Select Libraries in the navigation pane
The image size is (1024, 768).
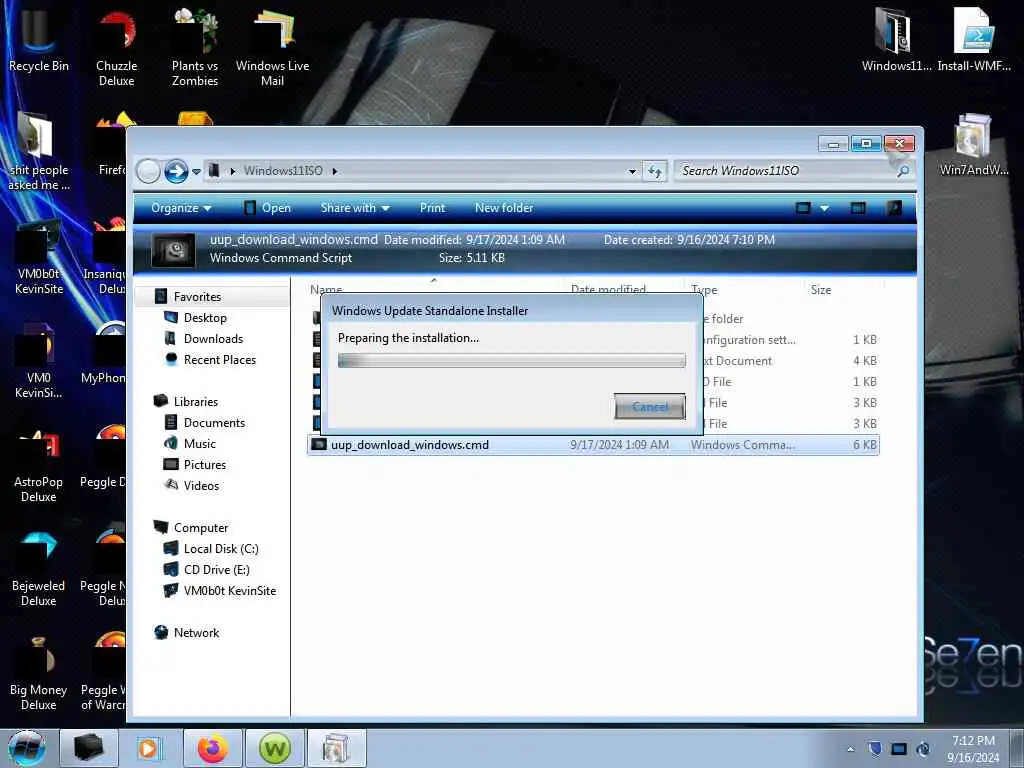(196, 401)
